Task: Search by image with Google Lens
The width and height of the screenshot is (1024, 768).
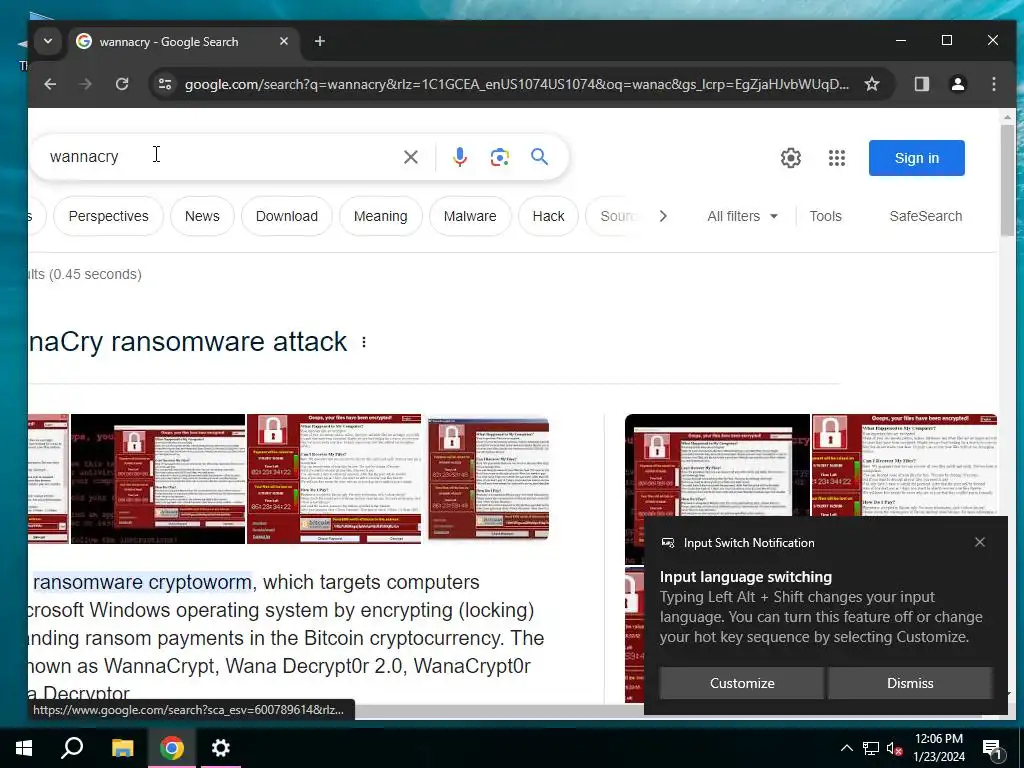Action: coord(500,157)
